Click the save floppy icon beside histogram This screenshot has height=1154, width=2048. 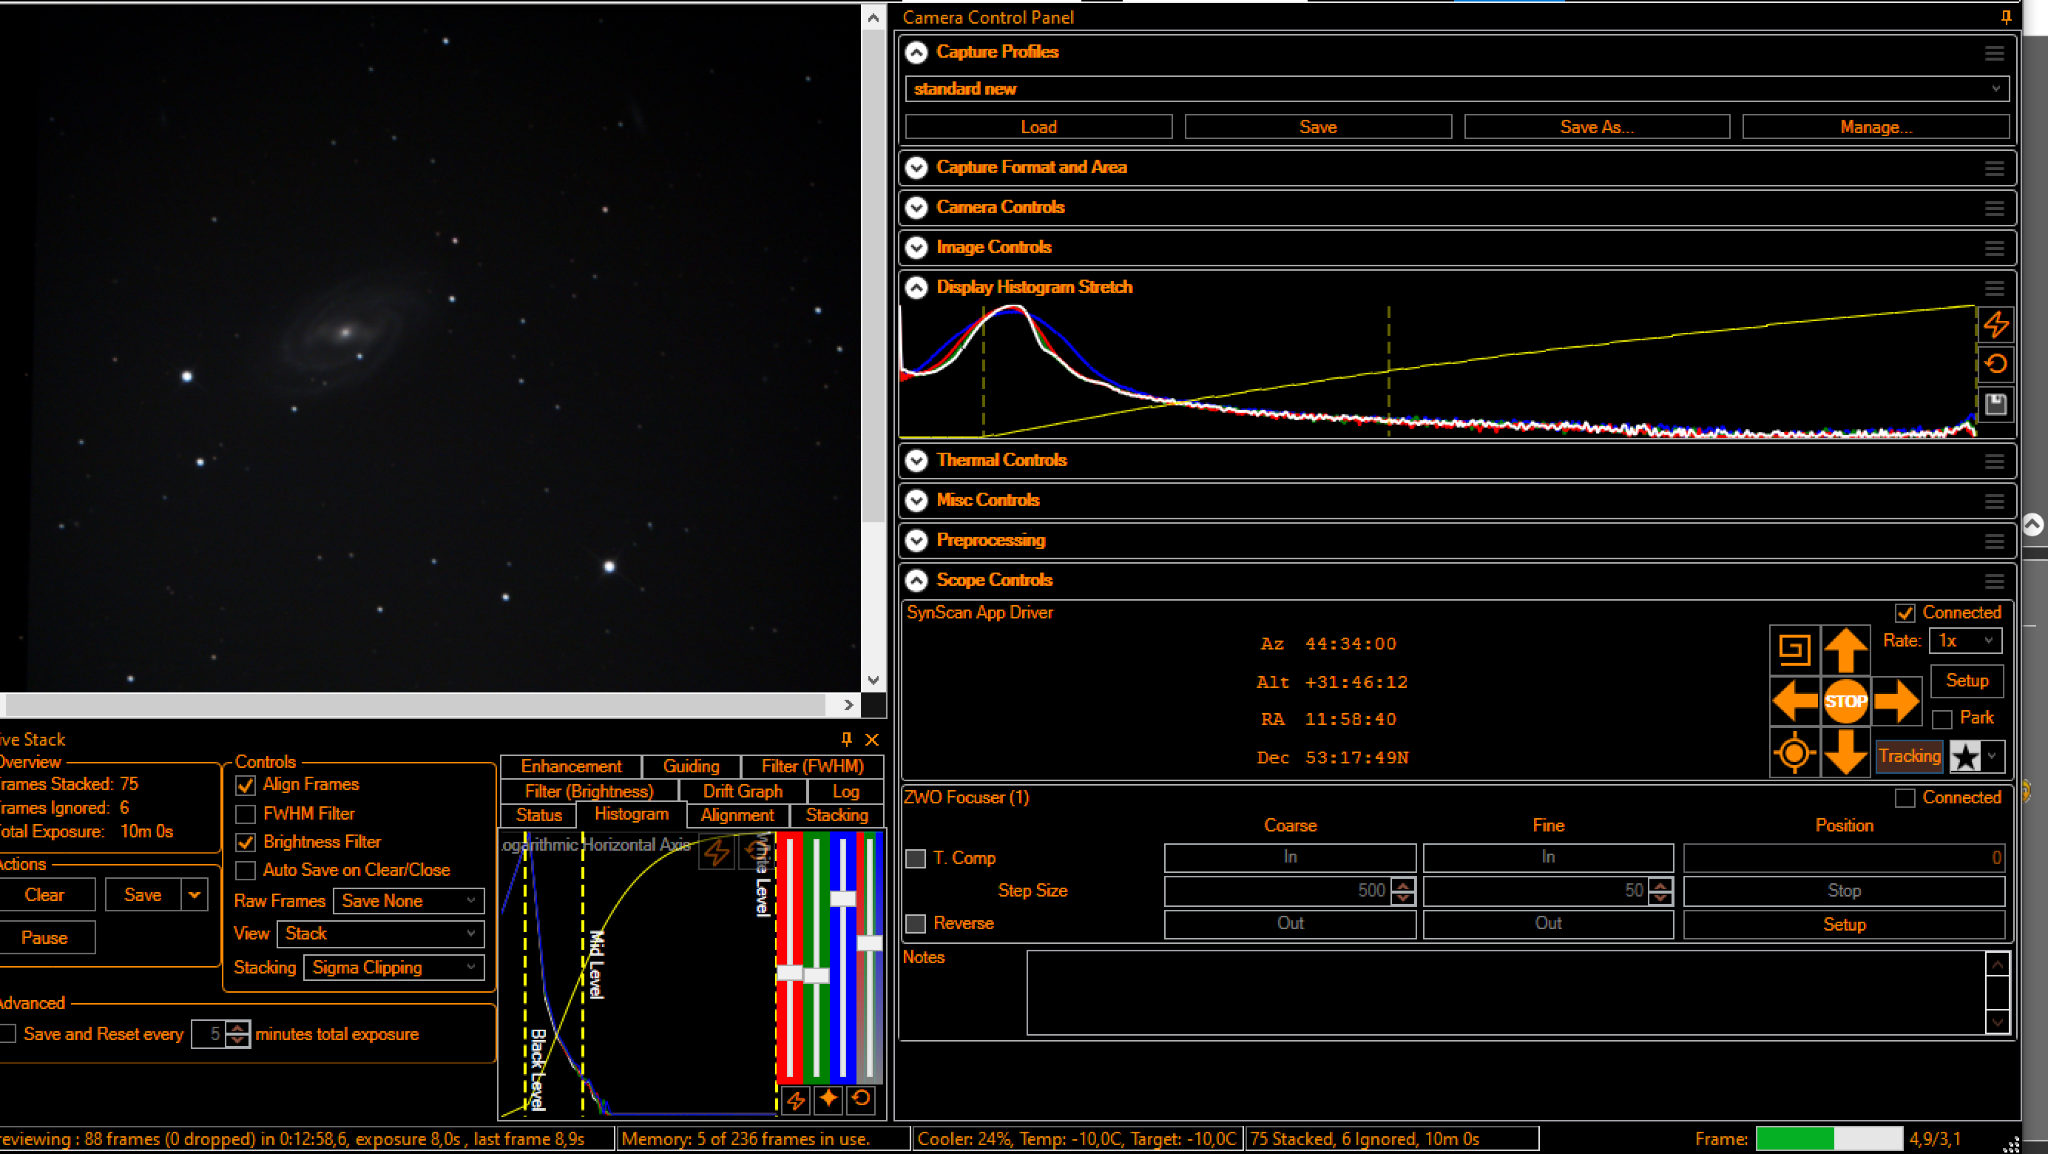(1995, 404)
